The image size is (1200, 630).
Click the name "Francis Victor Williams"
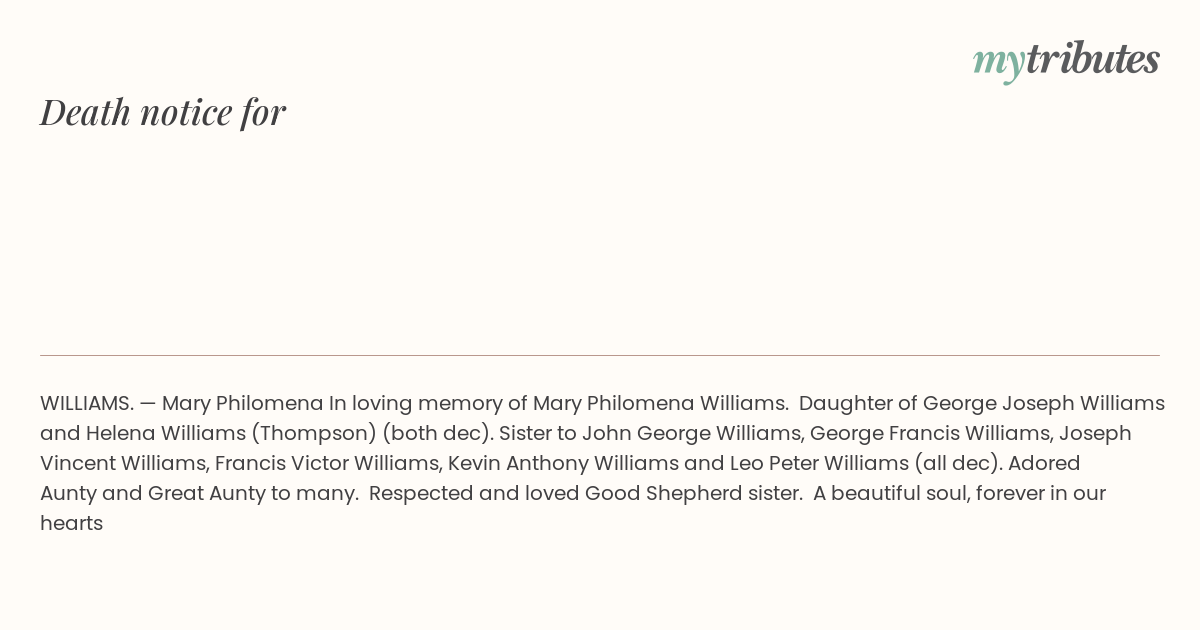click(328, 464)
